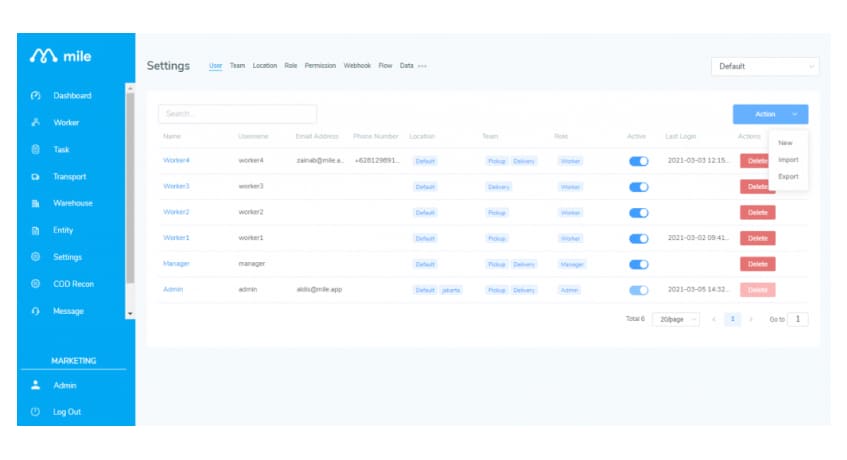Delete the Worker4 user
The height and width of the screenshot is (460, 847).
(755, 161)
